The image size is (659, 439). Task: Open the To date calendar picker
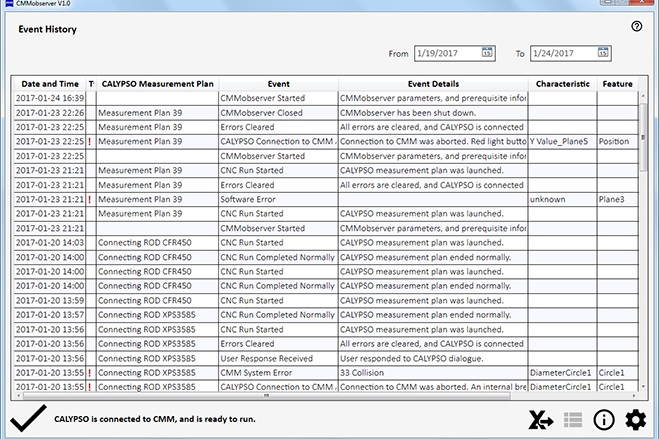click(x=603, y=53)
